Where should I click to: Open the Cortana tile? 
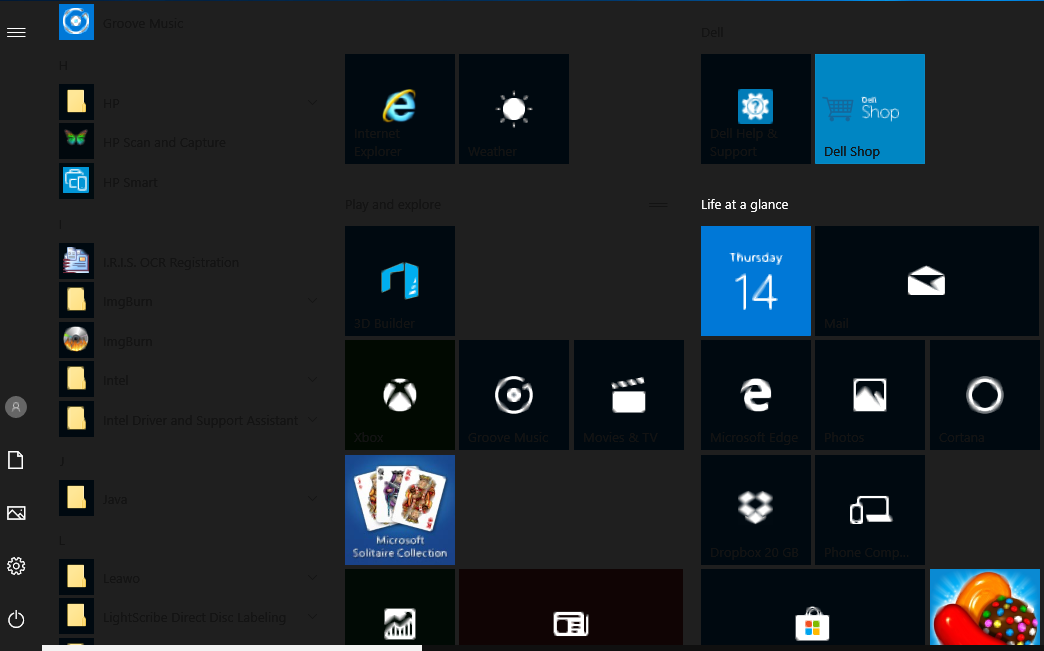pyautogui.click(x=984, y=395)
